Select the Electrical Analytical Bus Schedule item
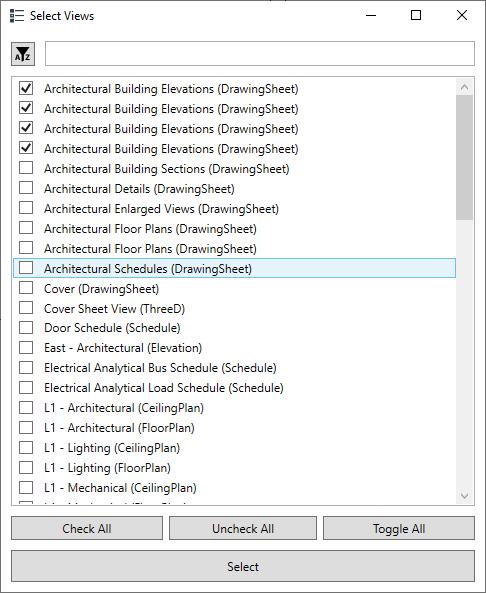The height and width of the screenshot is (593, 486). point(160,368)
